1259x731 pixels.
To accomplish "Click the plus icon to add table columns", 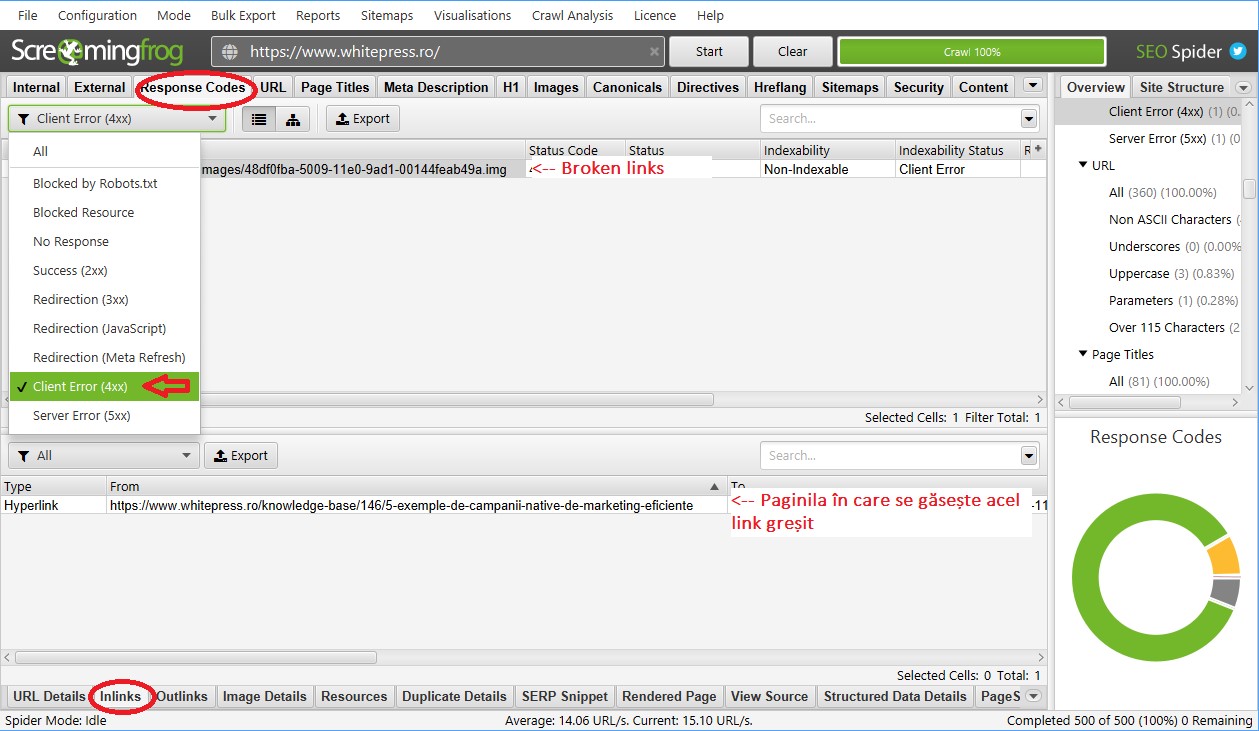I will (1038, 149).
